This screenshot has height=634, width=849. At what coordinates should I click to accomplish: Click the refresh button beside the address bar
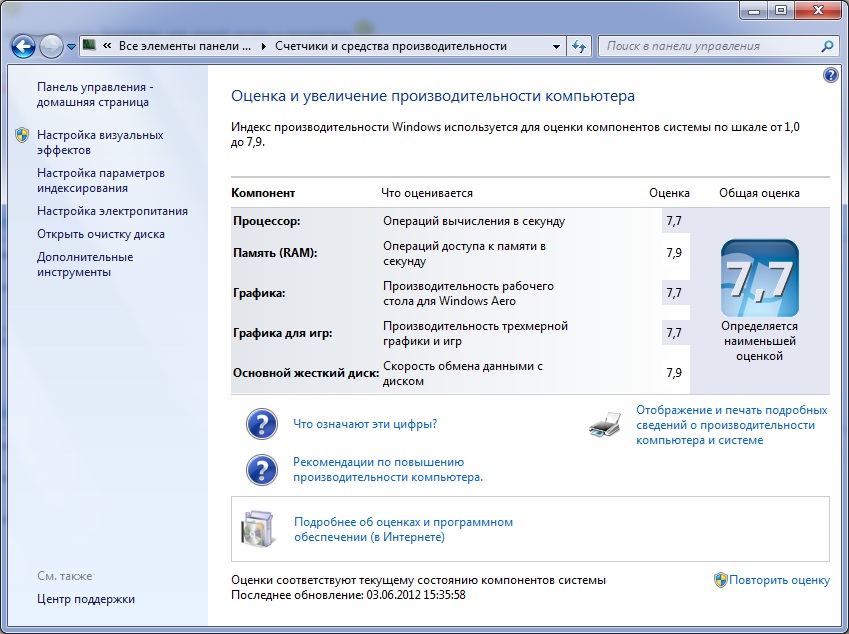[580, 46]
